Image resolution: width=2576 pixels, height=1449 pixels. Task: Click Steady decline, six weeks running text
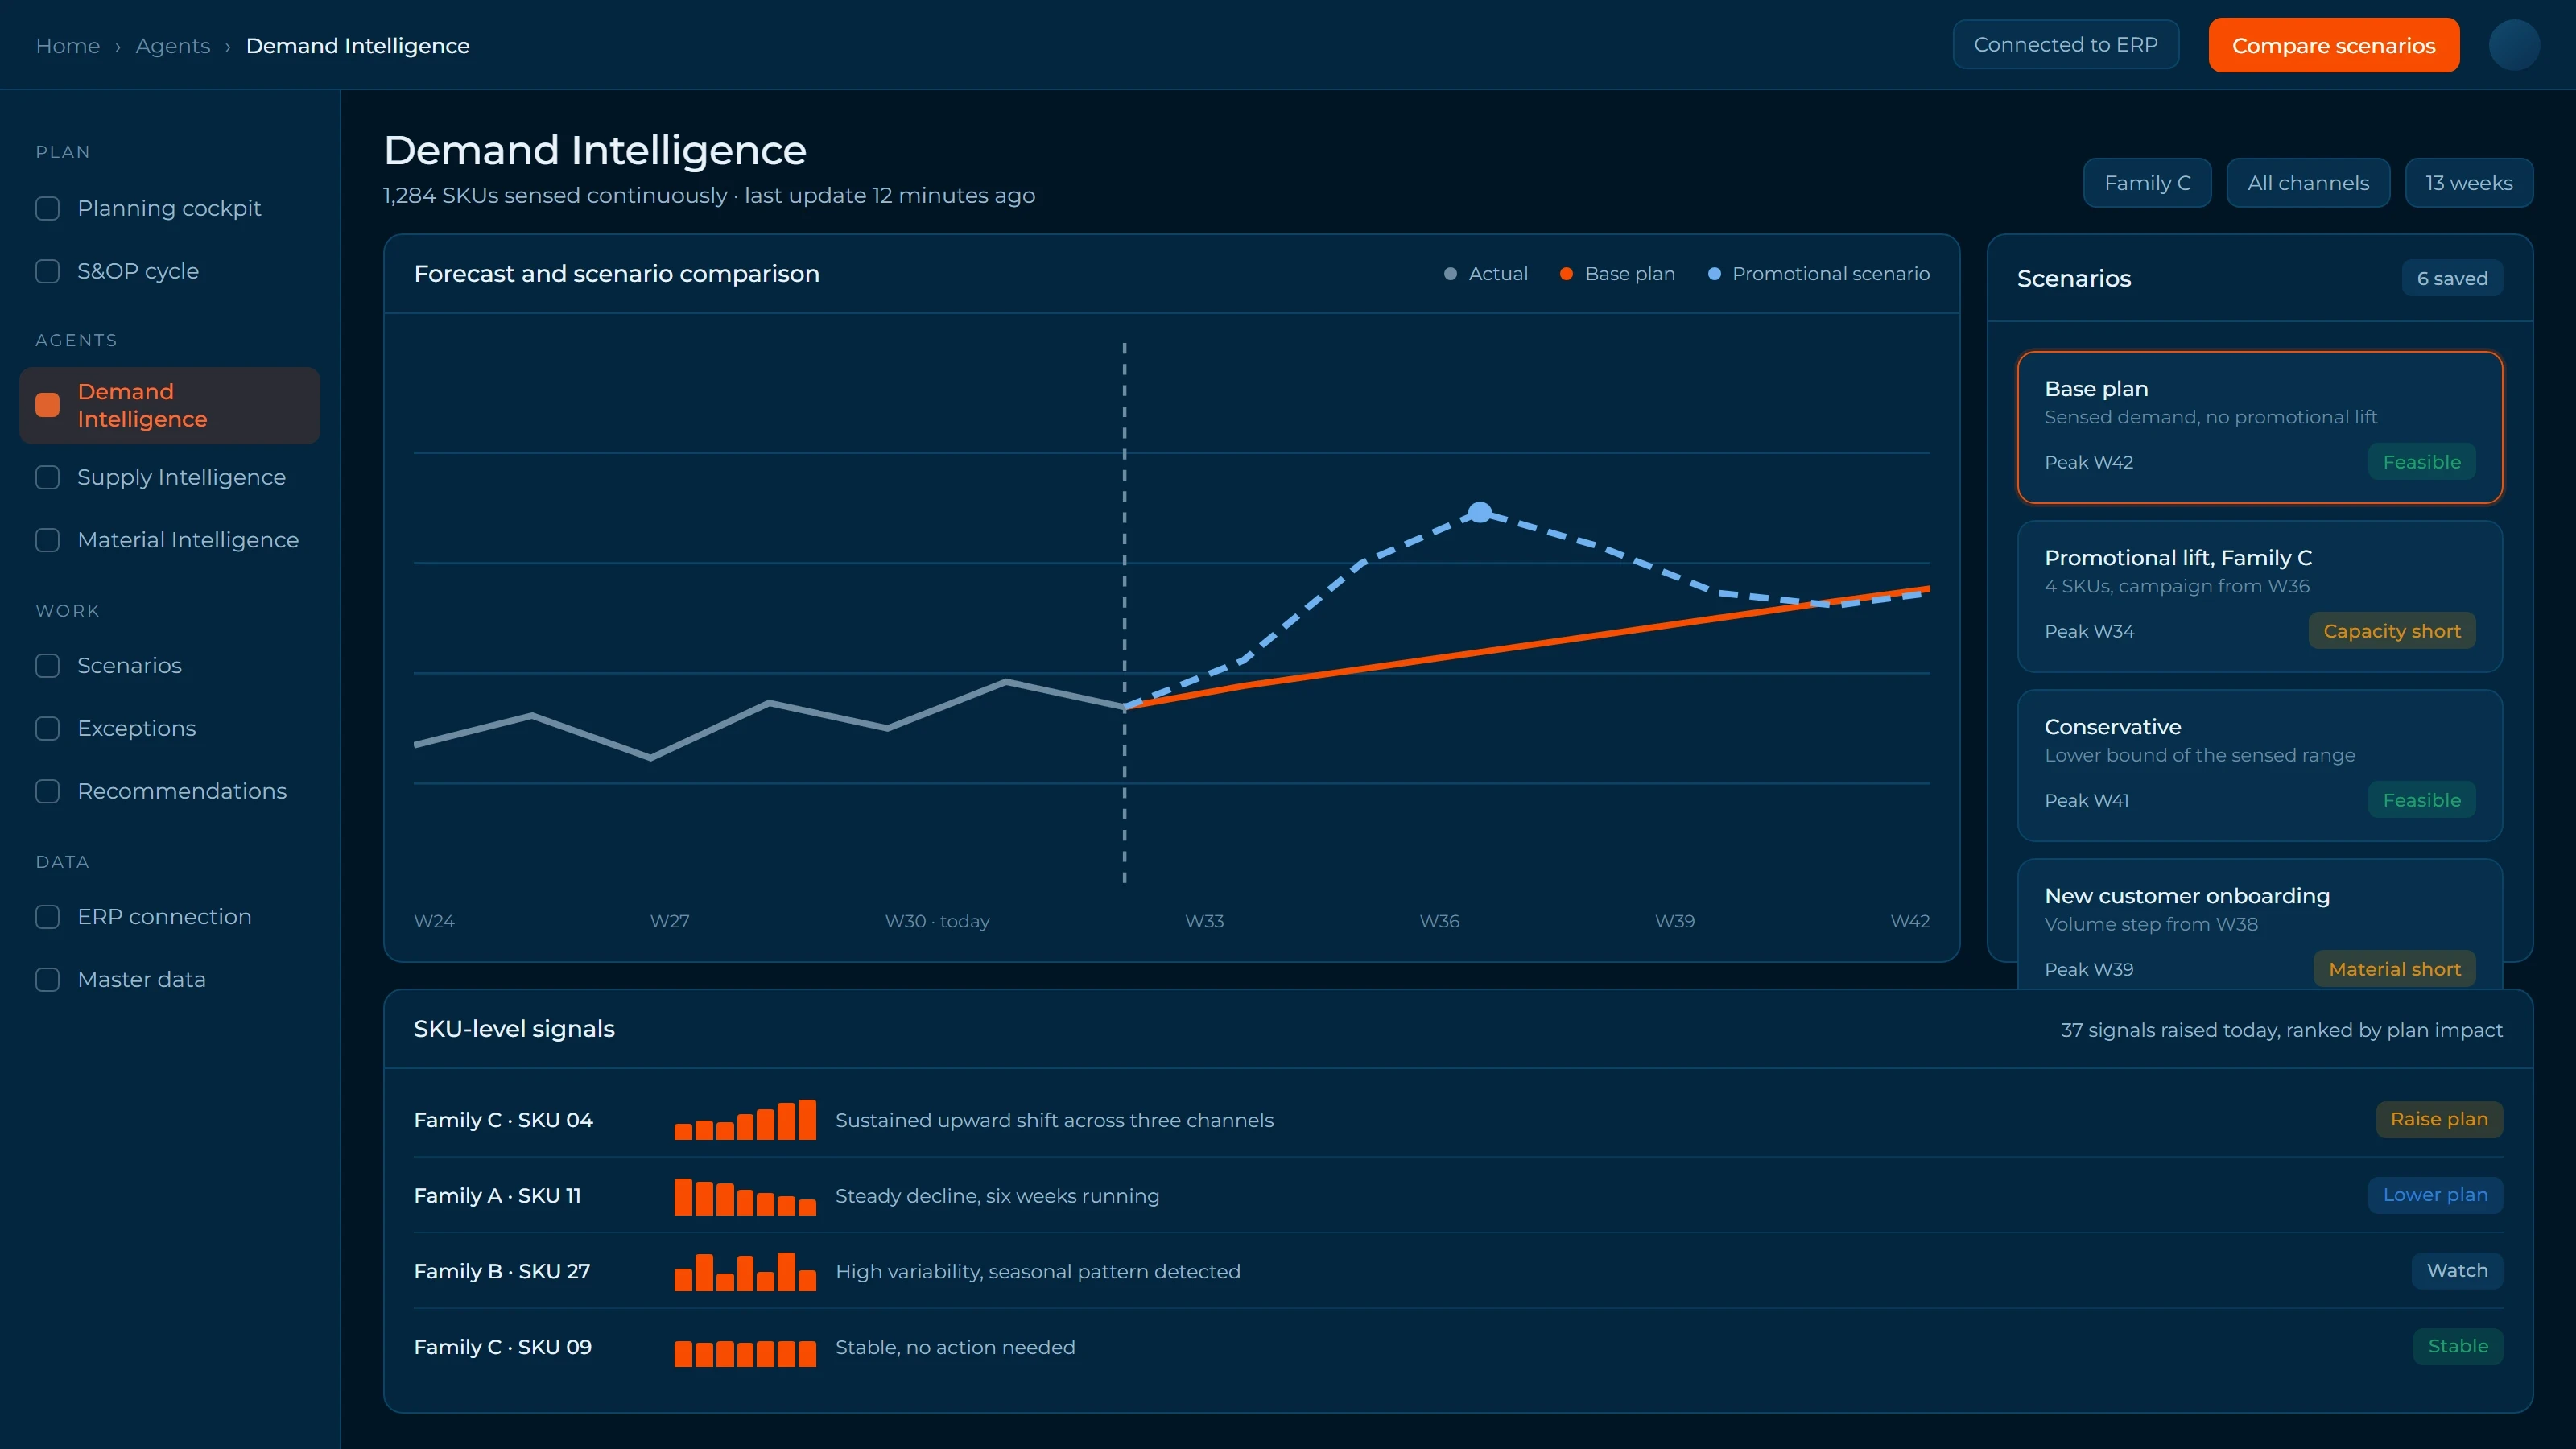pyautogui.click(x=997, y=1196)
